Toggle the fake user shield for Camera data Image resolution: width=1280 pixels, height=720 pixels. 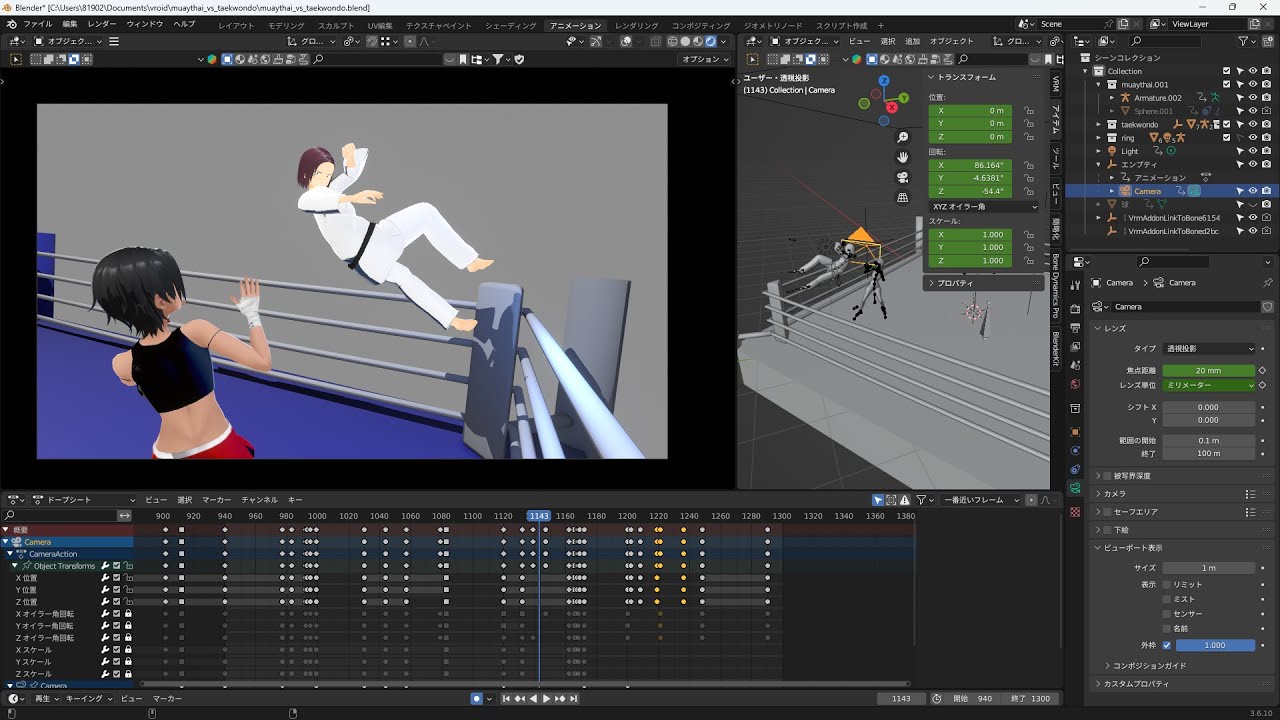[x=1268, y=307]
